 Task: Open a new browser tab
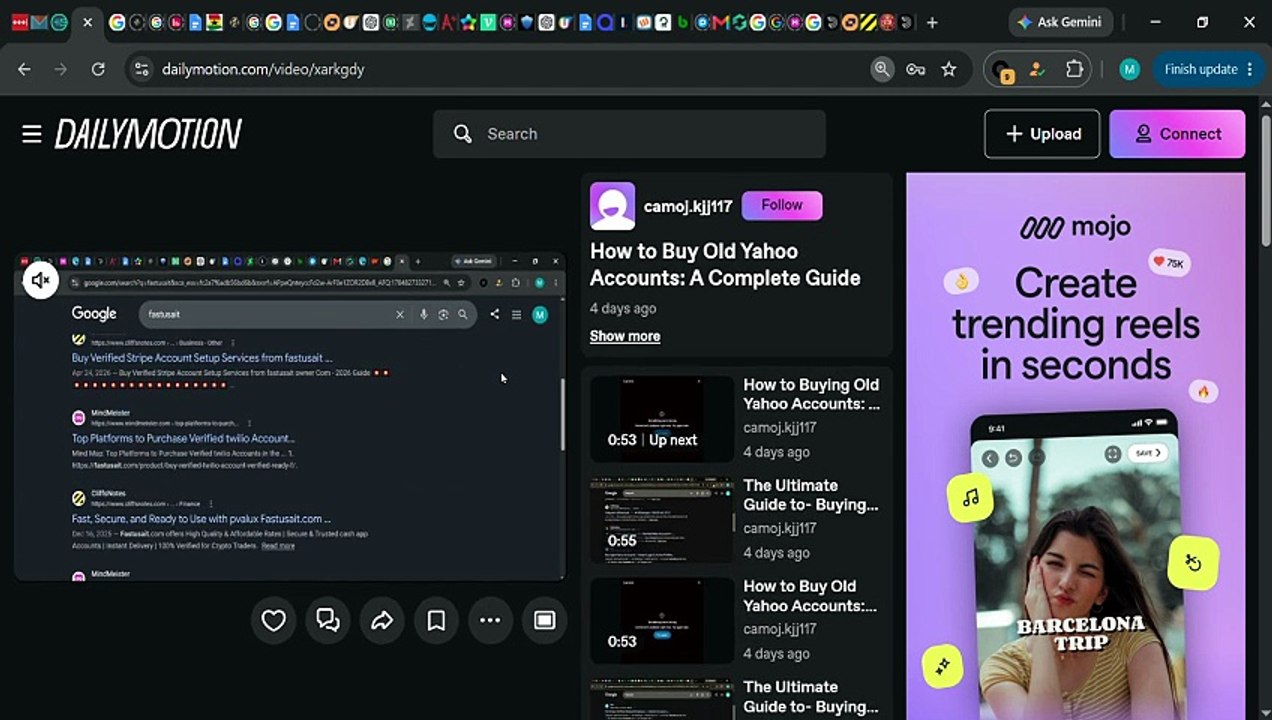coord(932,22)
